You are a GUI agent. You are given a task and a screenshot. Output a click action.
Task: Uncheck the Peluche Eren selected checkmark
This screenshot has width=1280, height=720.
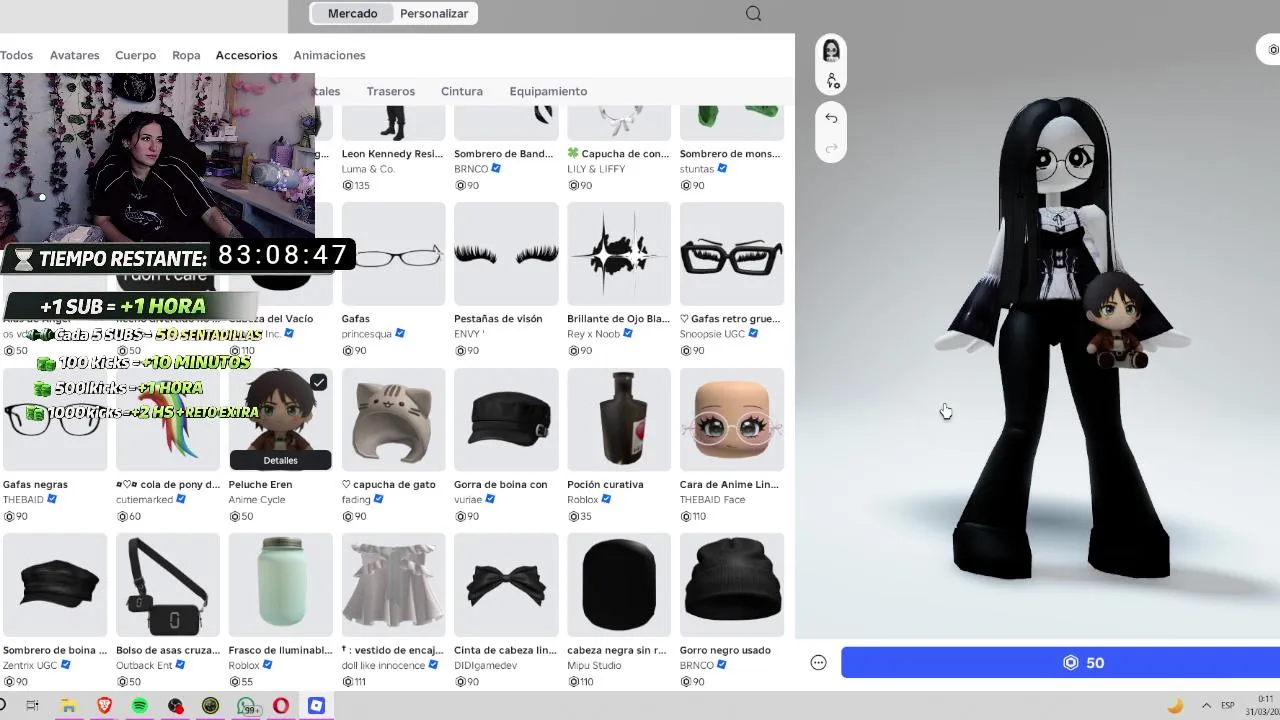click(318, 382)
